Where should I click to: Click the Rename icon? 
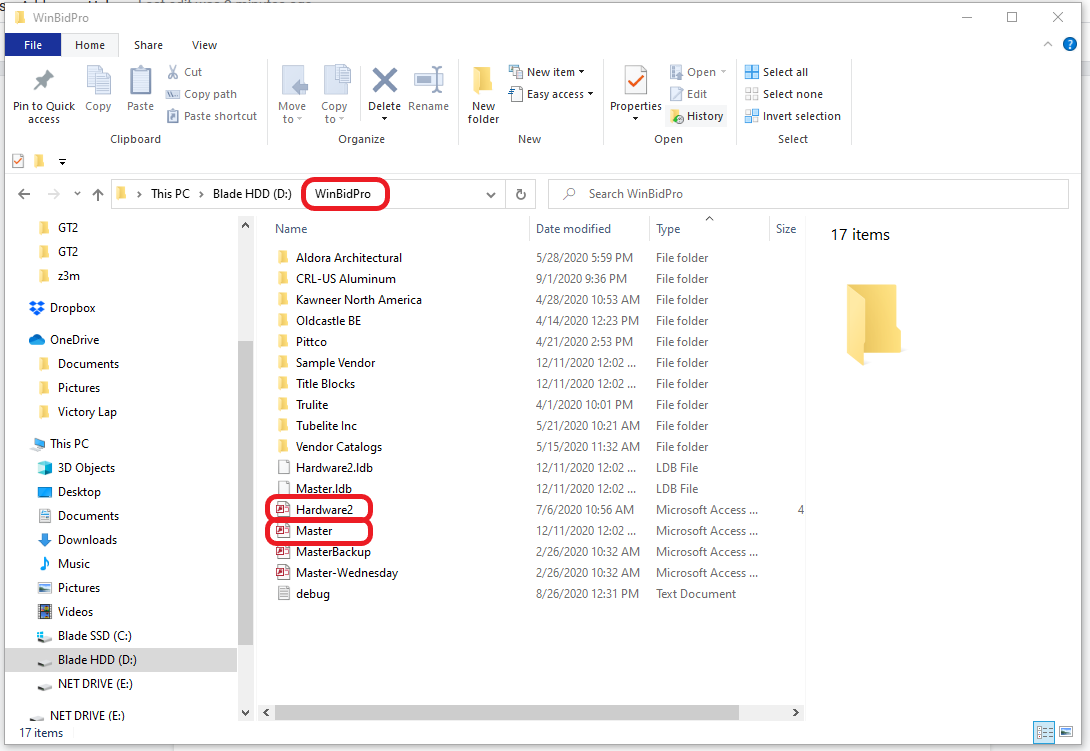[428, 81]
